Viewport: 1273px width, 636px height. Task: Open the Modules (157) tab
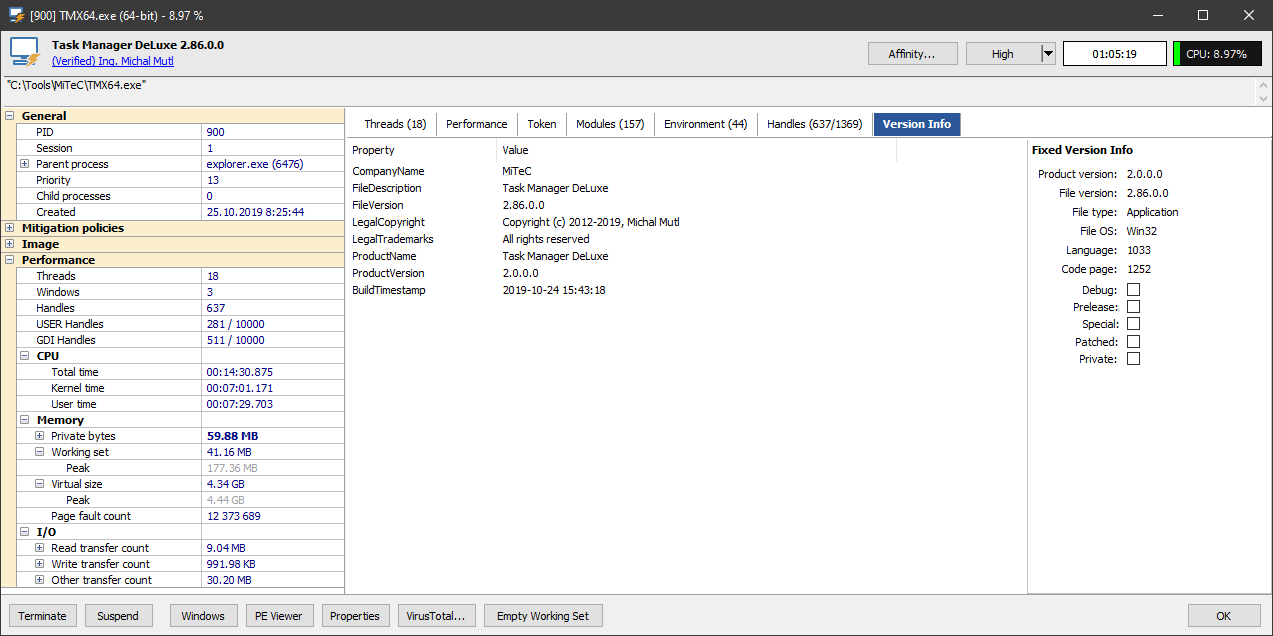(610, 124)
